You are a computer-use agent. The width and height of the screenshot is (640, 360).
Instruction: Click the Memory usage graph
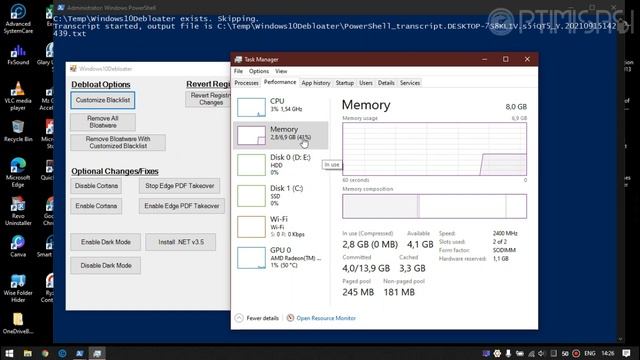(434, 149)
